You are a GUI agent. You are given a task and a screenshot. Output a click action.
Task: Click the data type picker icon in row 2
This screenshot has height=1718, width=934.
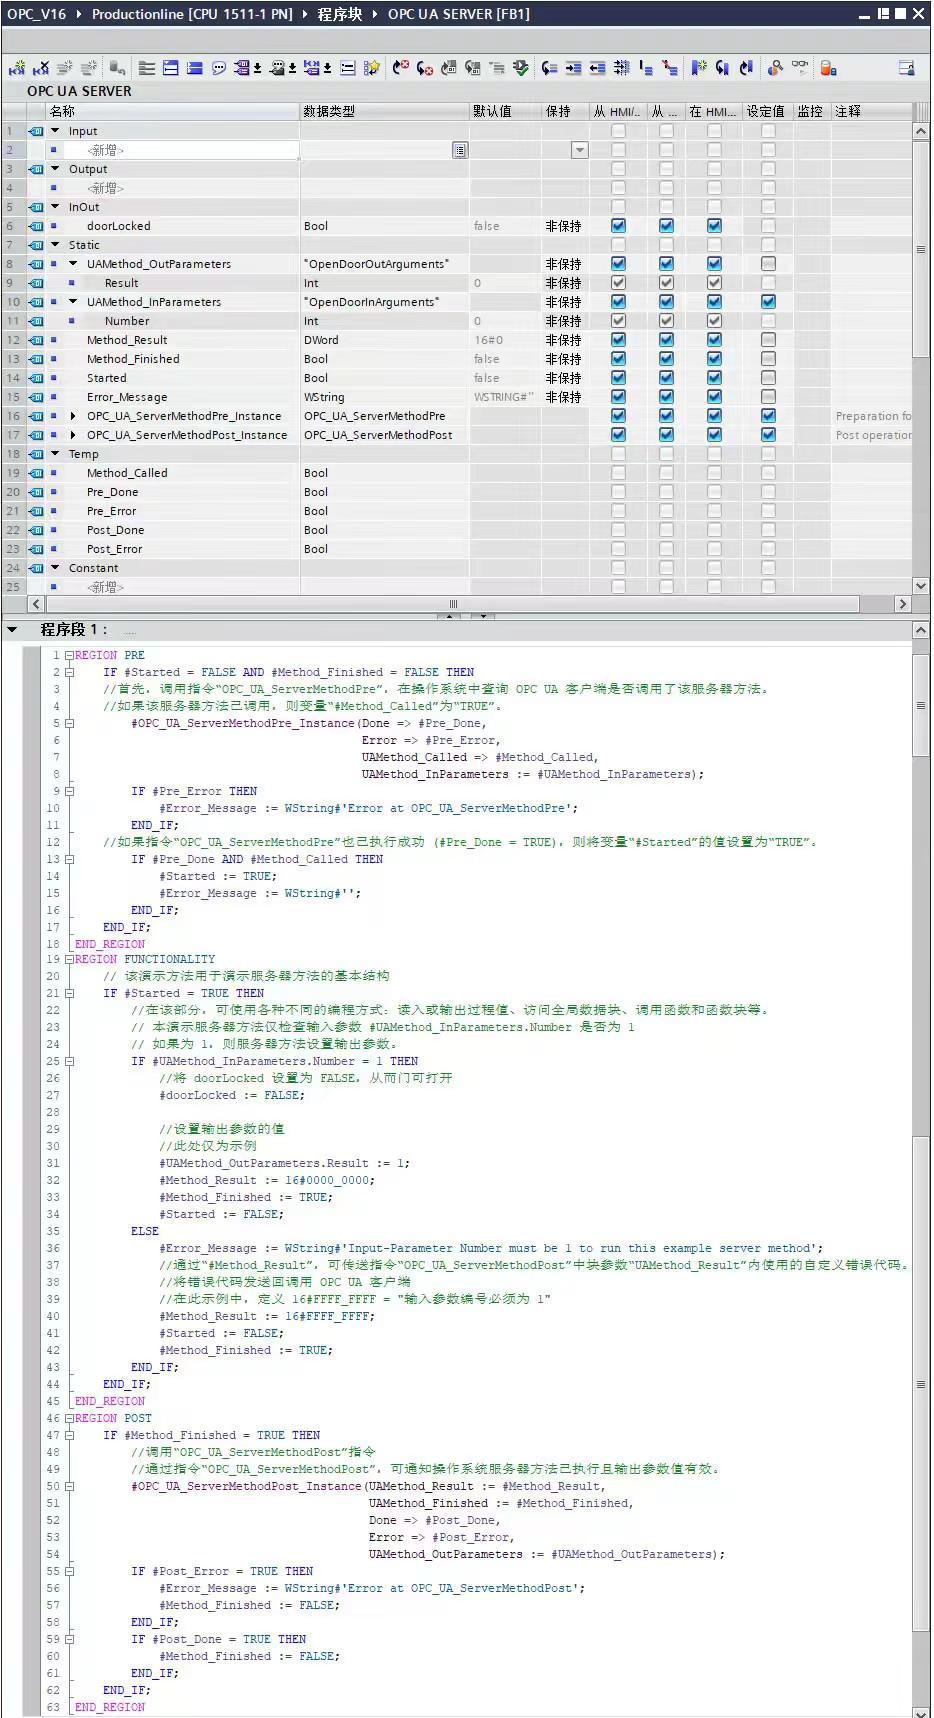pyautogui.click(x=459, y=150)
